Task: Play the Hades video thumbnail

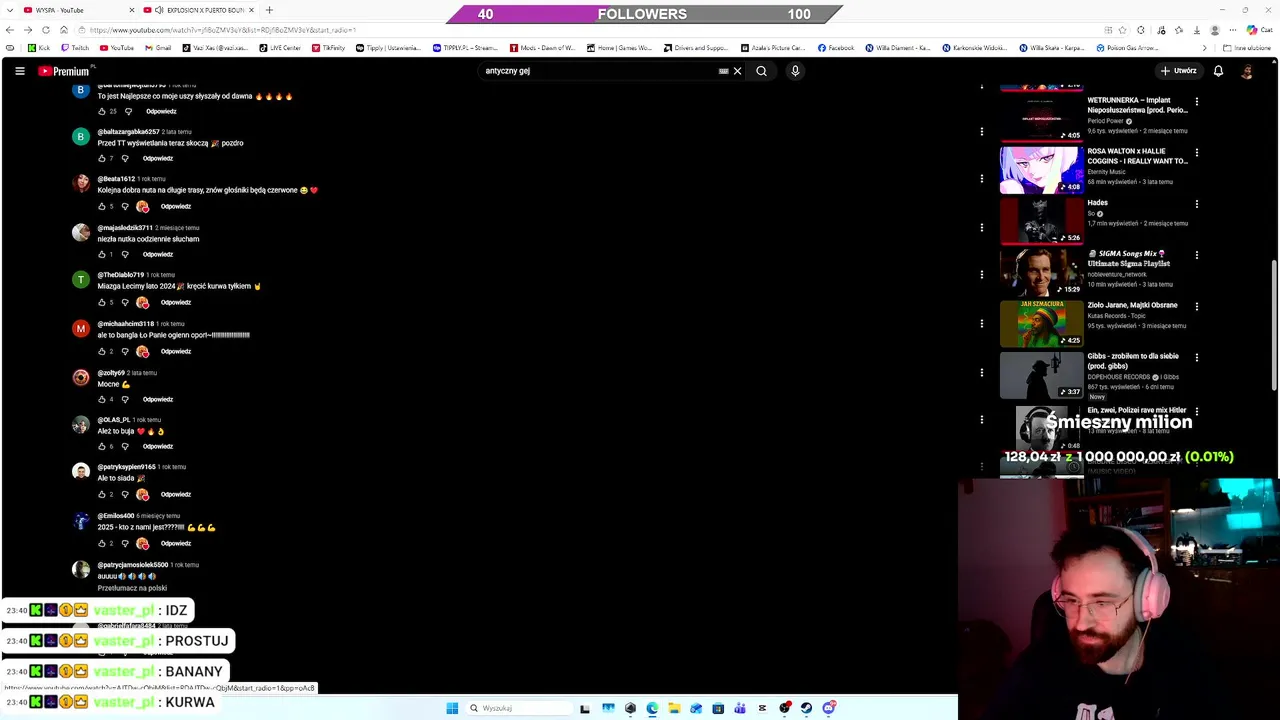Action: [1041, 221]
